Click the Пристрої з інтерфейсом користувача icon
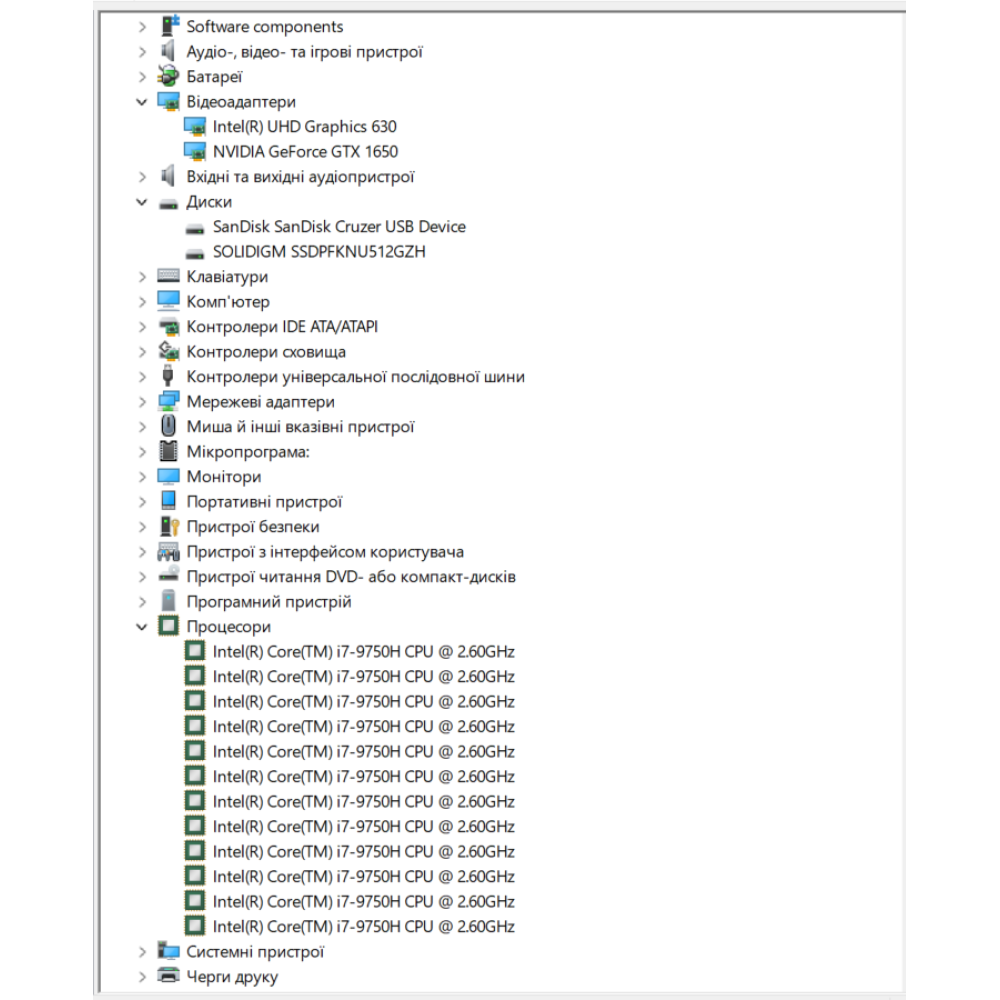1000x1000 pixels. click(x=169, y=552)
